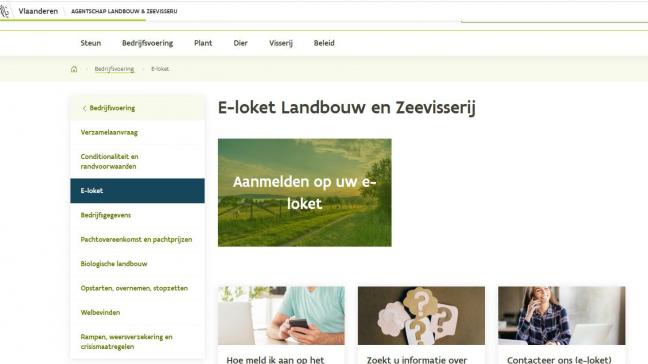Select the highlighted E-loket sidebar item
This screenshot has width=648, height=364.
(x=137, y=191)
